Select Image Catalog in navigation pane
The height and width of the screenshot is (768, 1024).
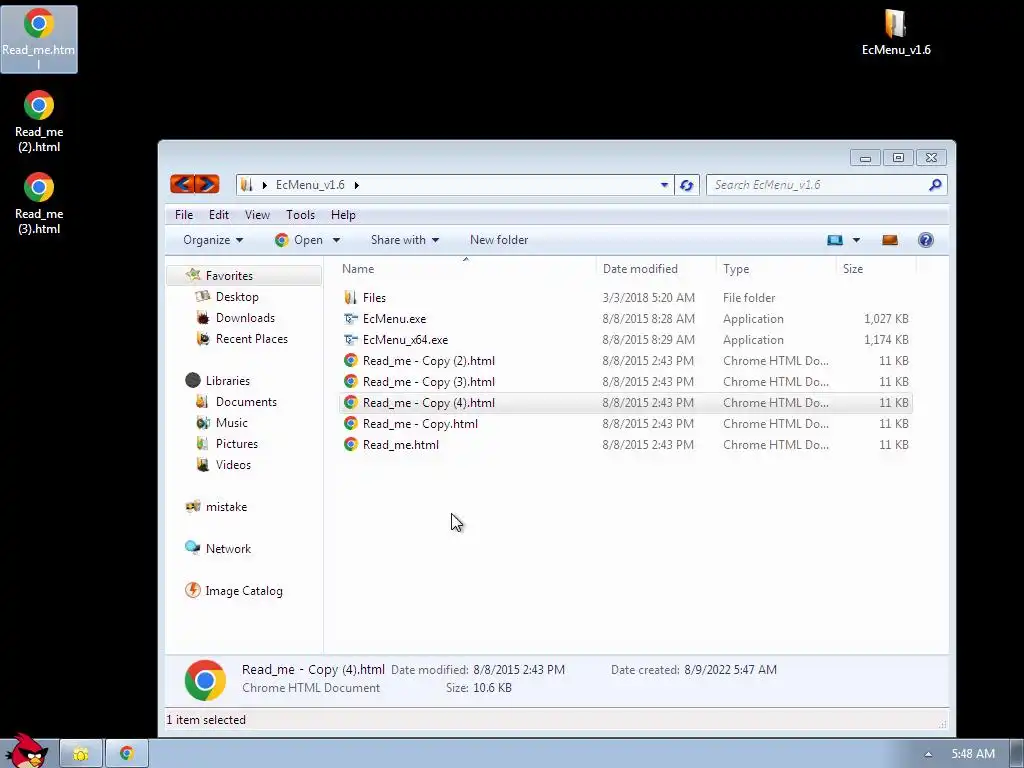244,591
